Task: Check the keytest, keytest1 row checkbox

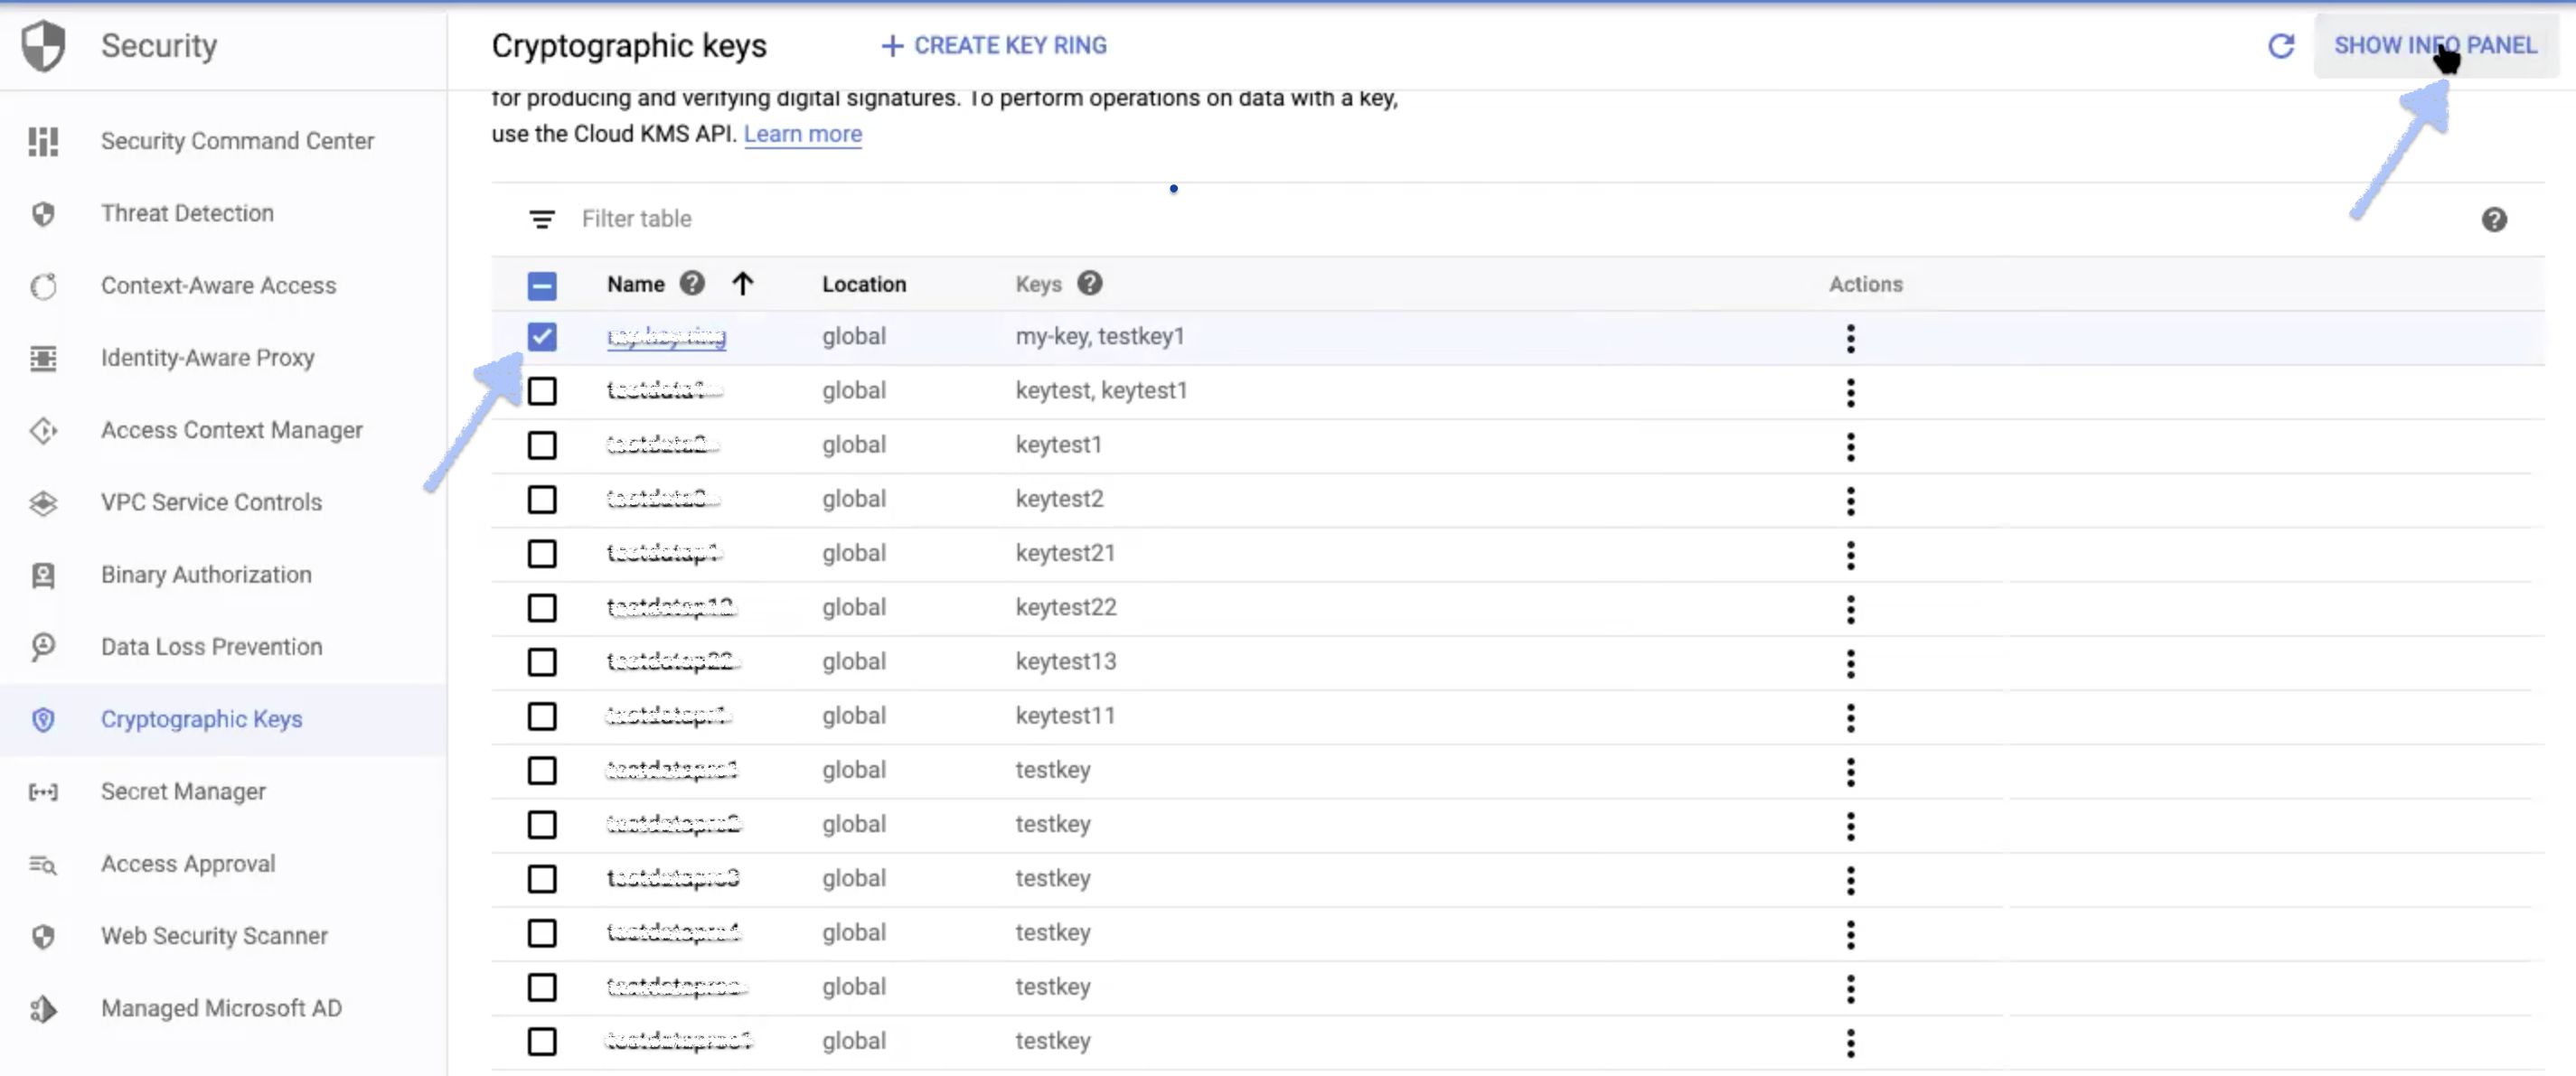Action: (x=541, y=391)
